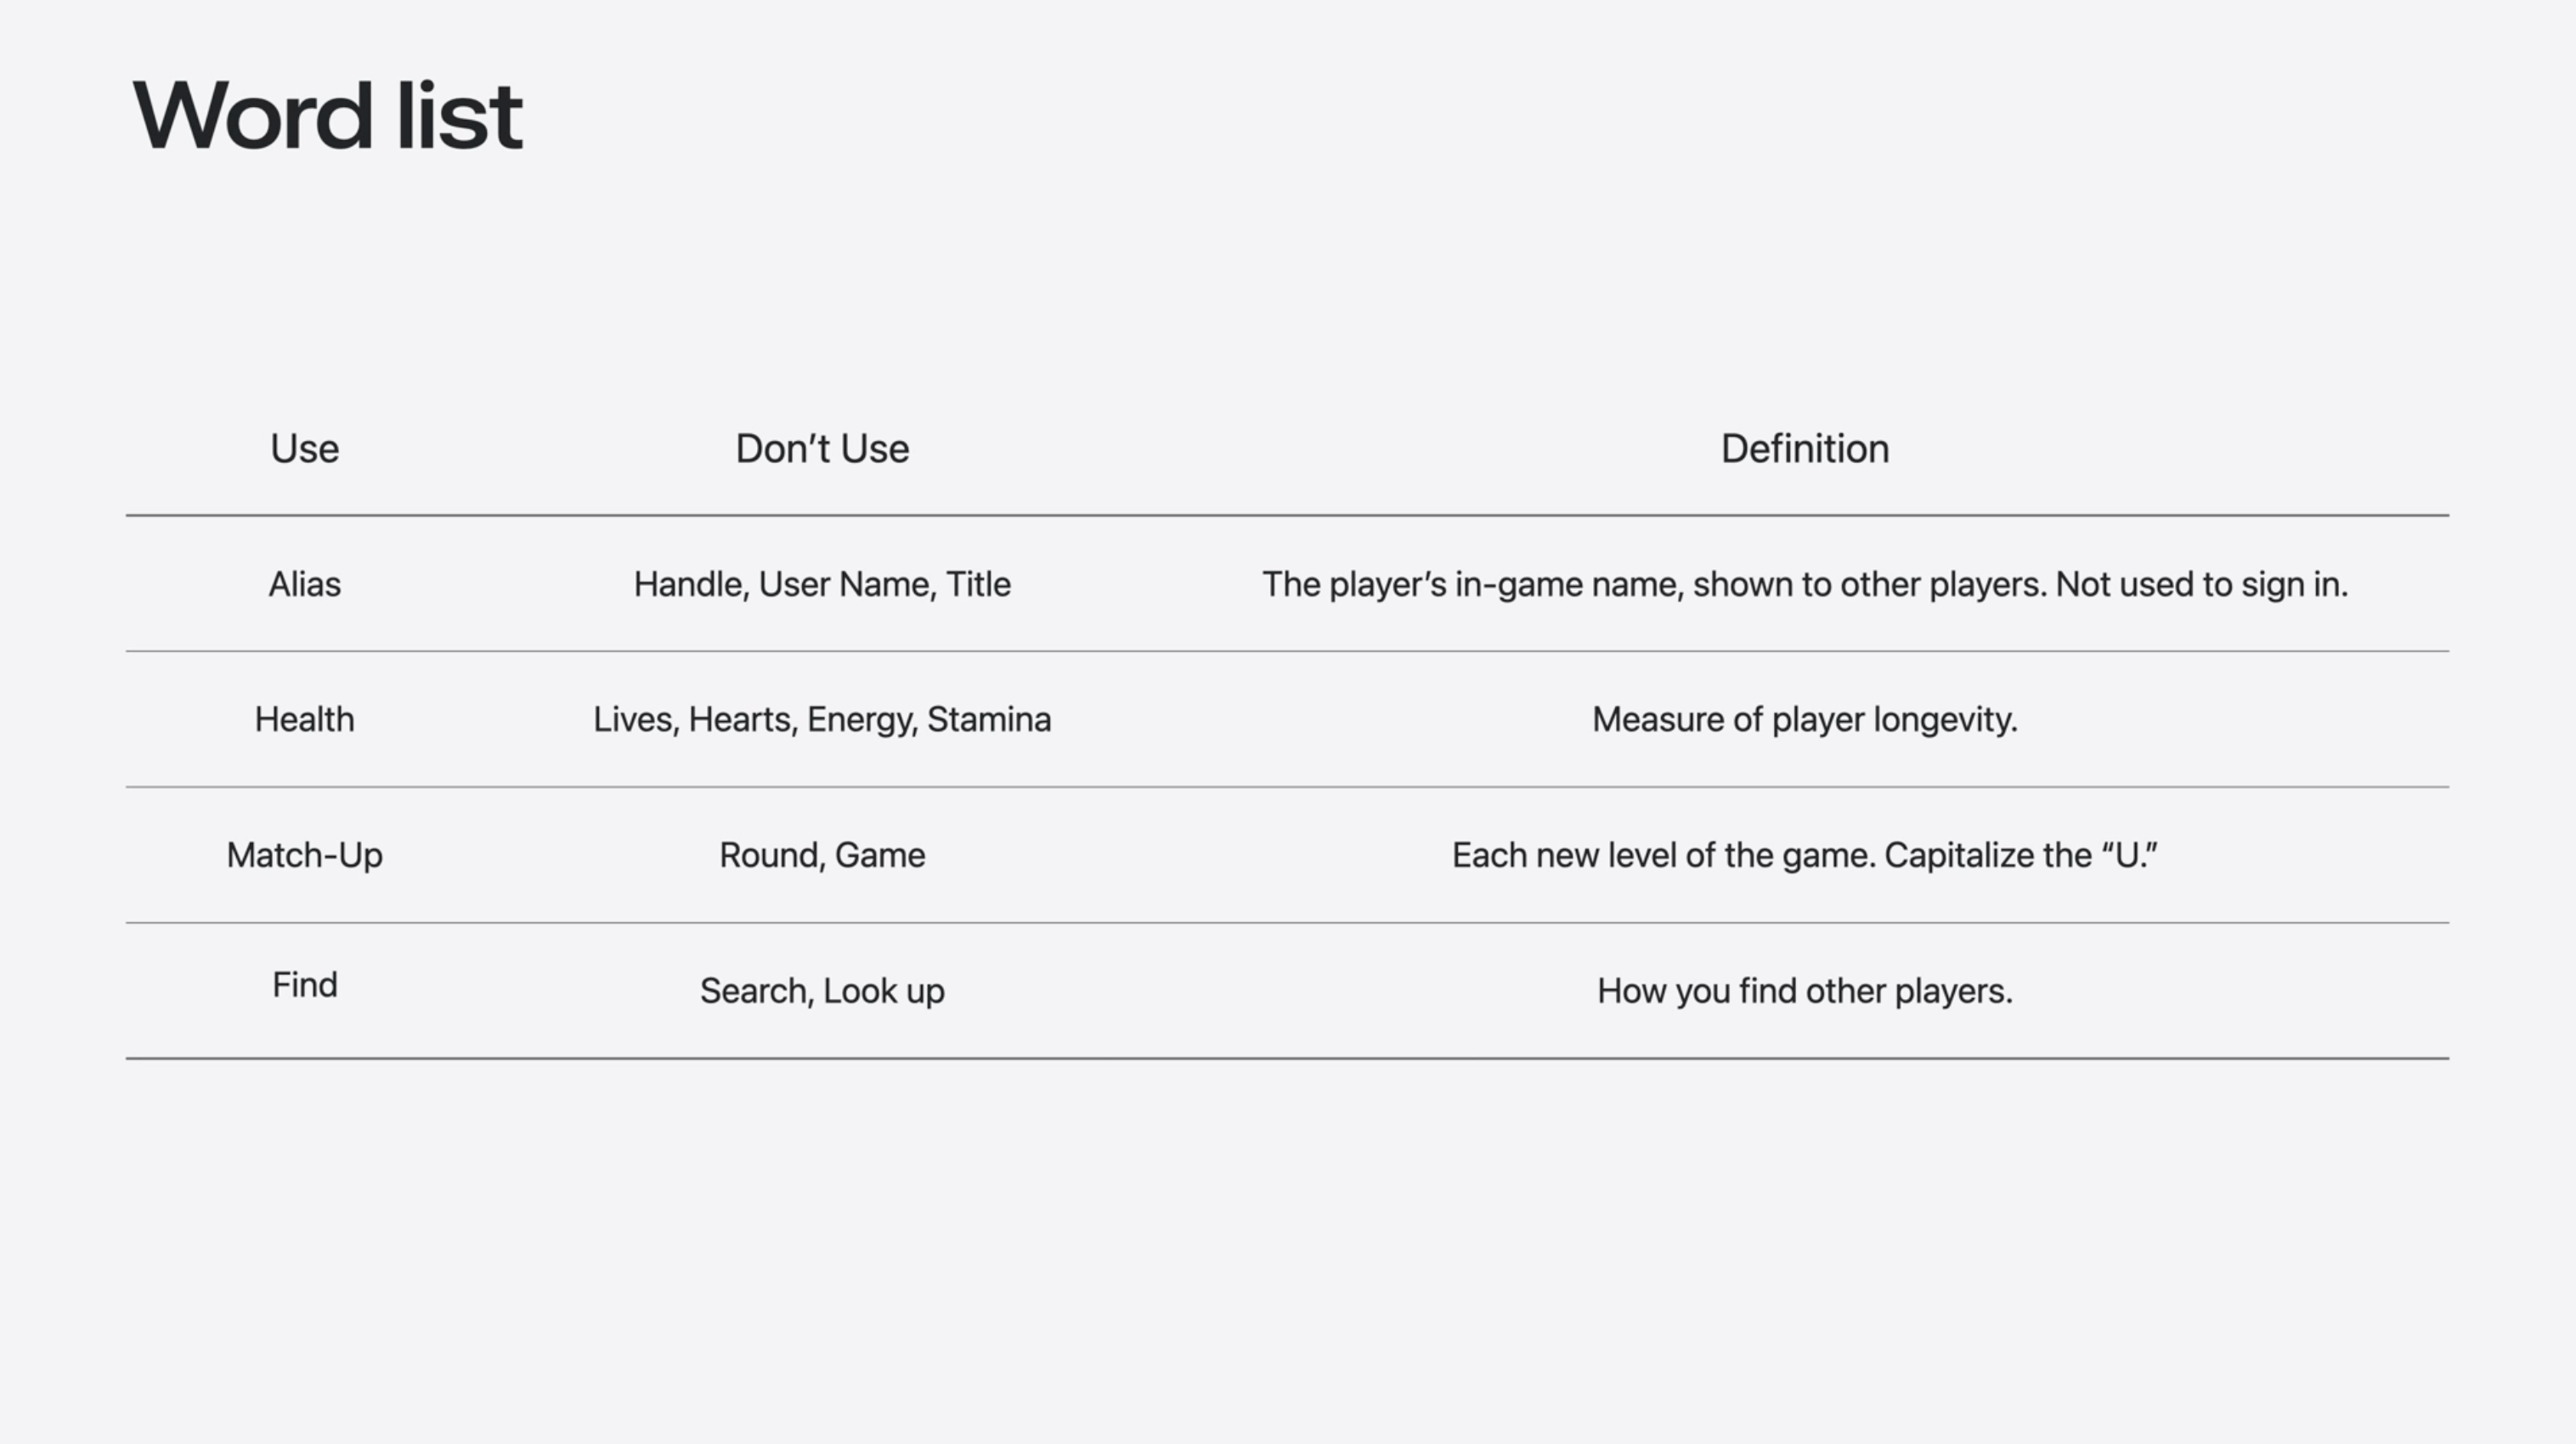Click the word "Stamina" in the Health row
This screenshot has height=1444, width=2576.
coord(988,720)
